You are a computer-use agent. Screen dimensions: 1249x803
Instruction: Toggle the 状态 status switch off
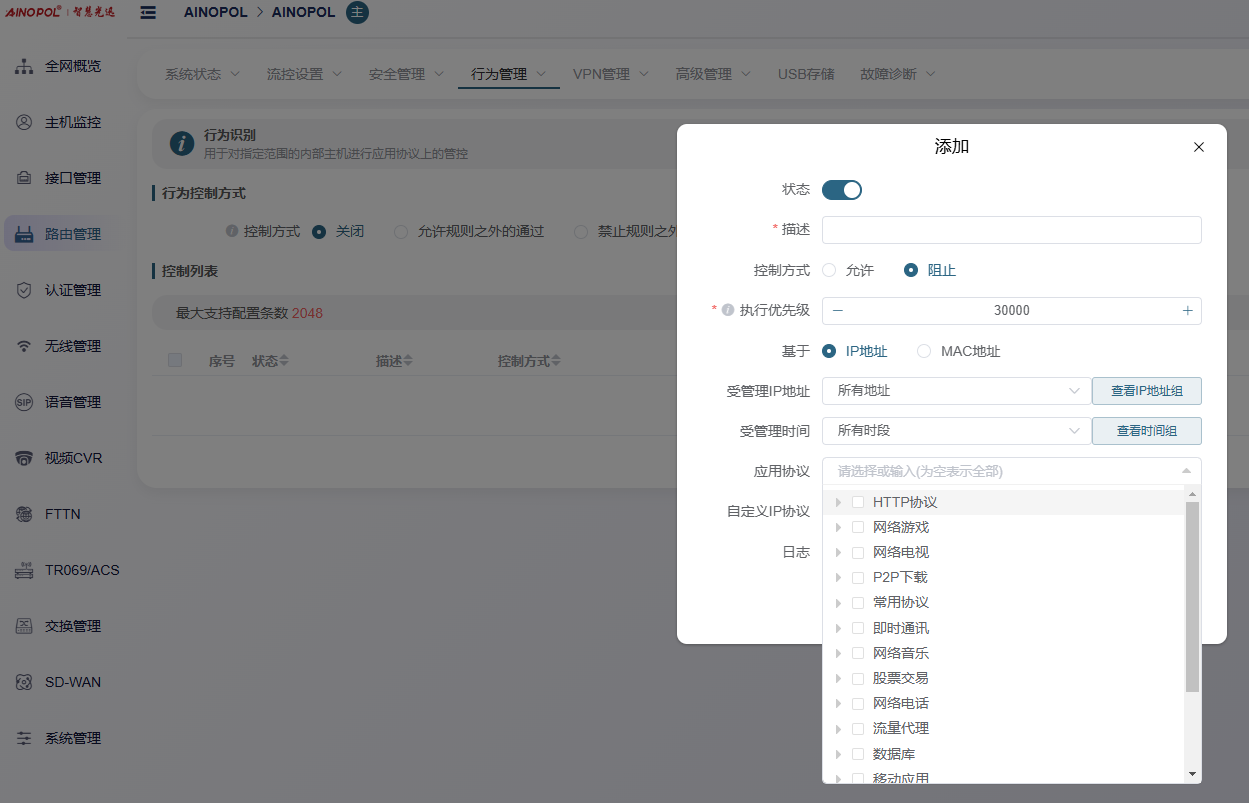click(x=841, y=190)
